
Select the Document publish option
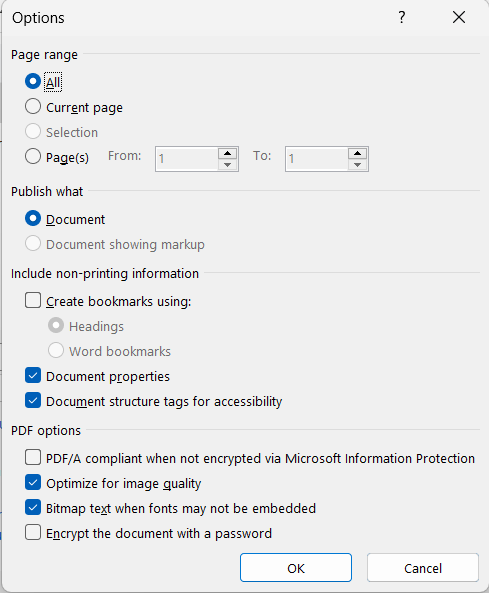[x=33, y=219]
